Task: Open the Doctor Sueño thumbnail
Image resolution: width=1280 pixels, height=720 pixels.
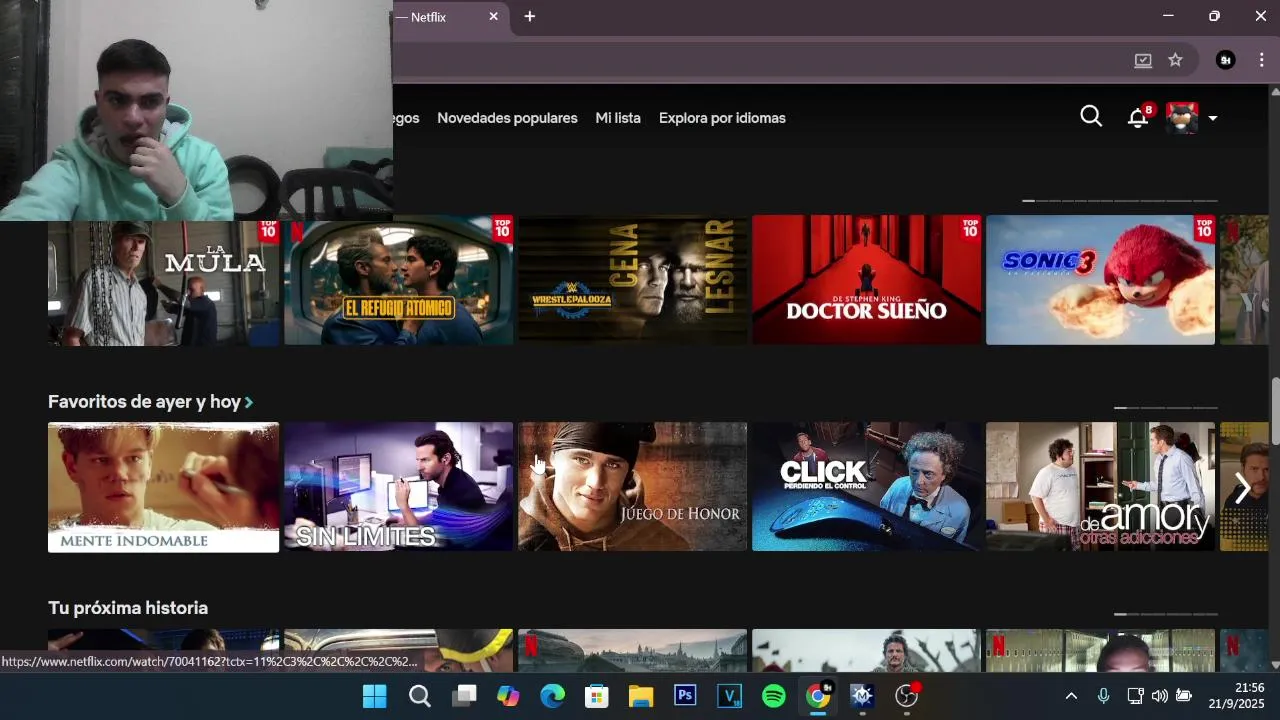Action: click(866, 281)
